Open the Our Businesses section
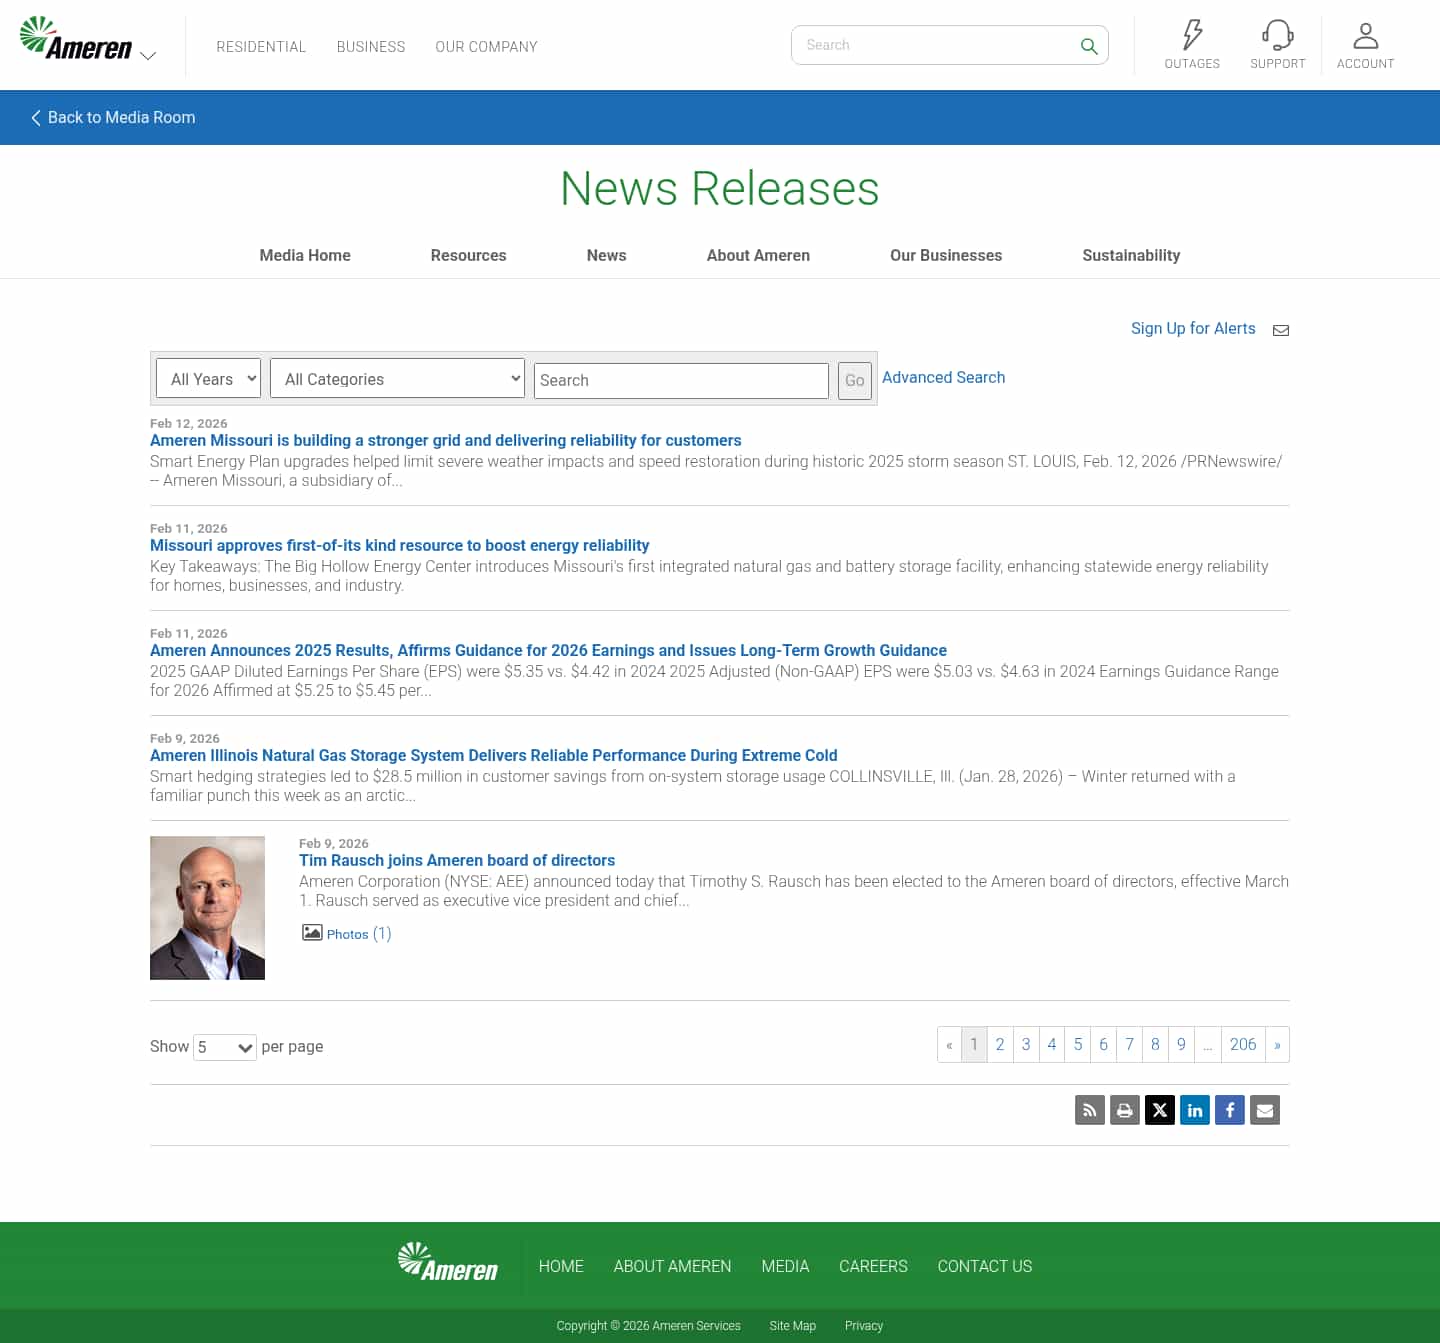 point(945,255)
